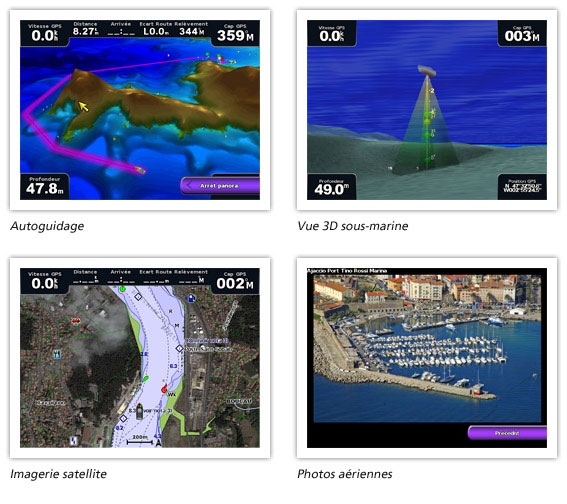Viewport: 567px width, 504px height.
Task: Select the restaurant fork-and-knife marker
Action: [x=57, y=354]
